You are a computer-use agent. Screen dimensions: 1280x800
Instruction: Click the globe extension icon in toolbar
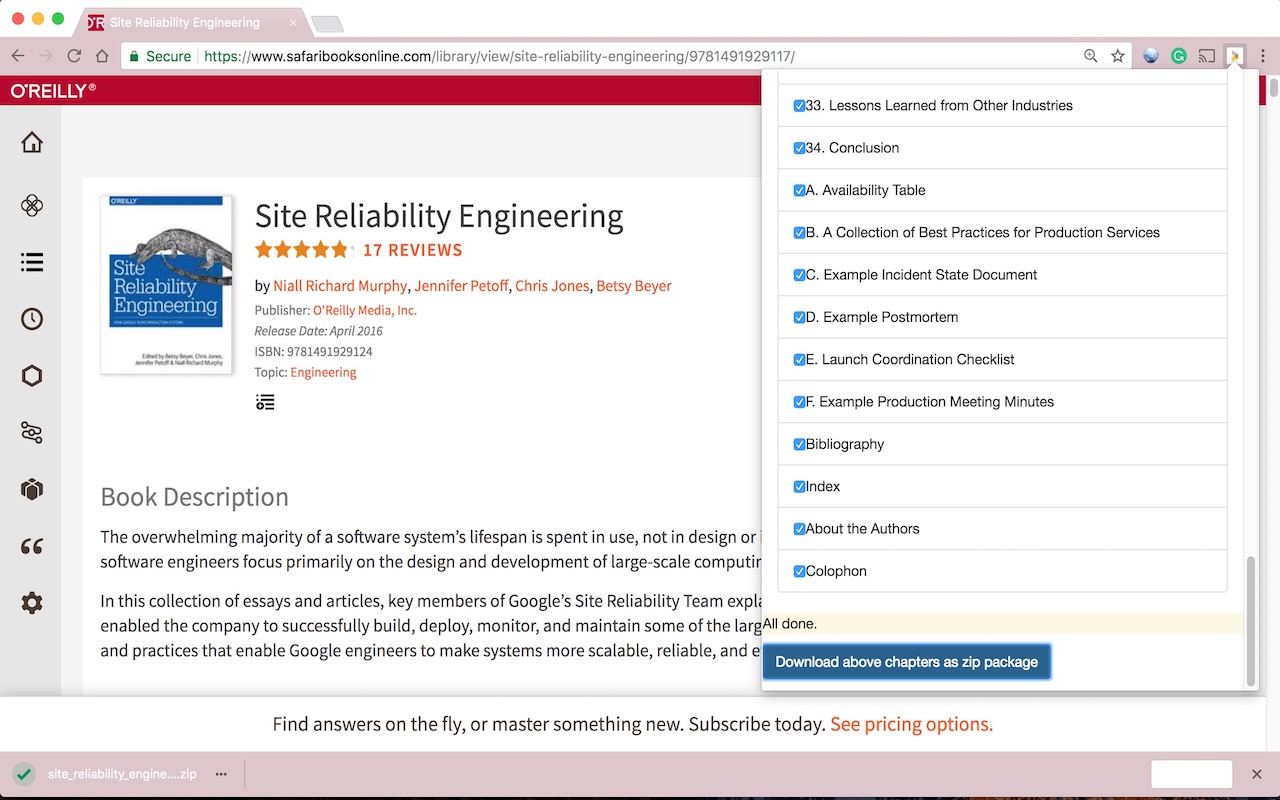click(x=1151, y=56)
